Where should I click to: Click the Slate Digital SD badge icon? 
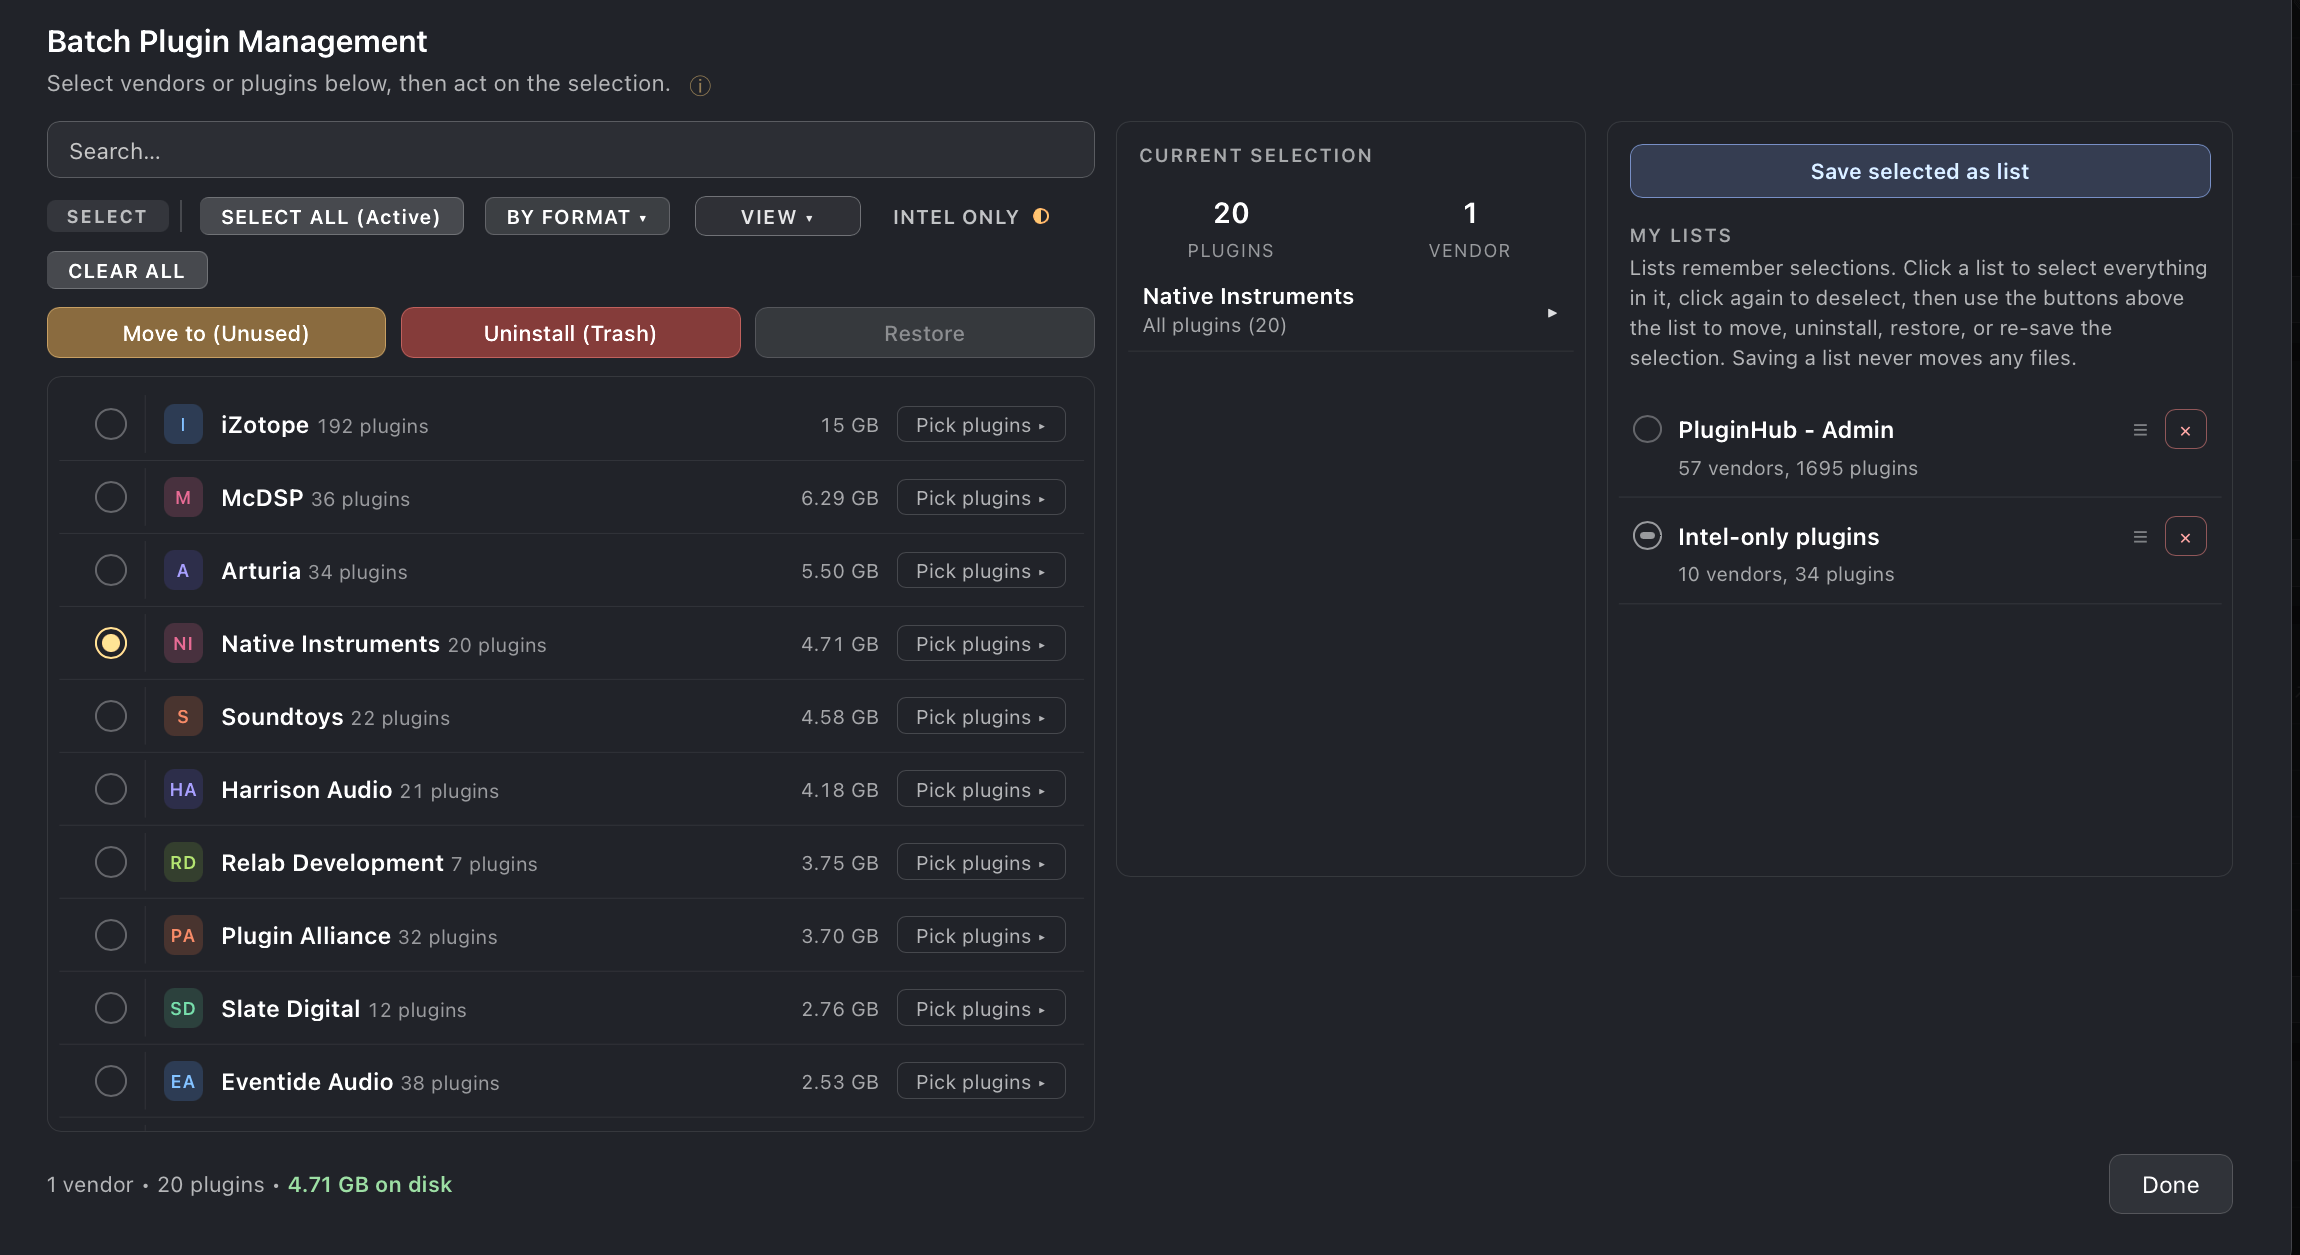coord(183,1008)
